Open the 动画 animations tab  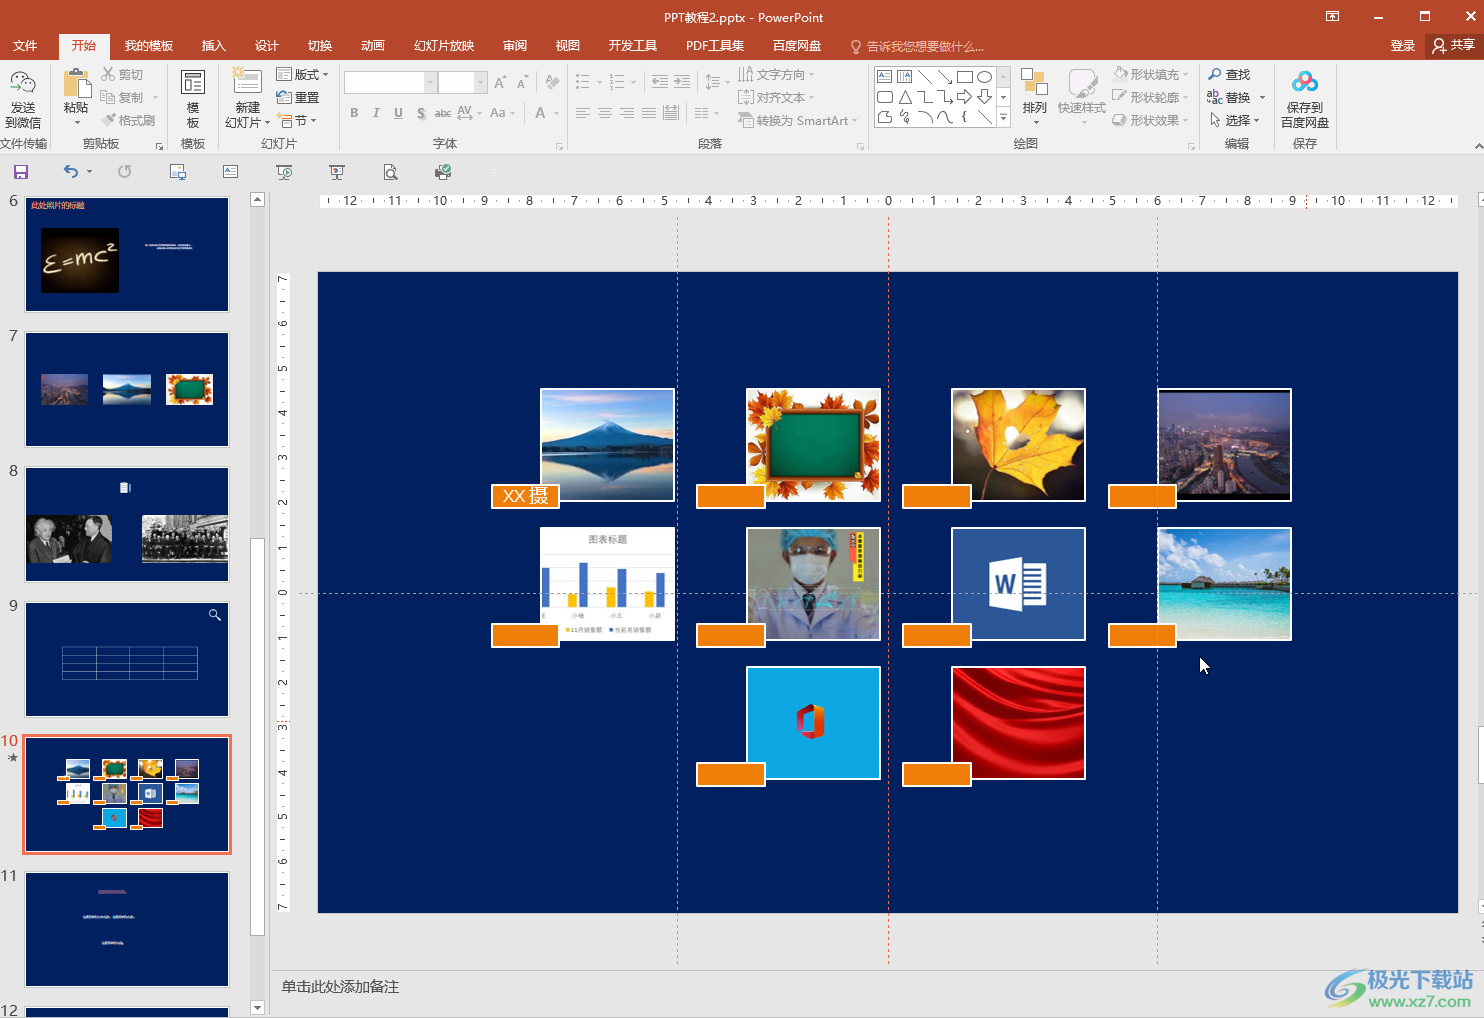coord(372,46)
